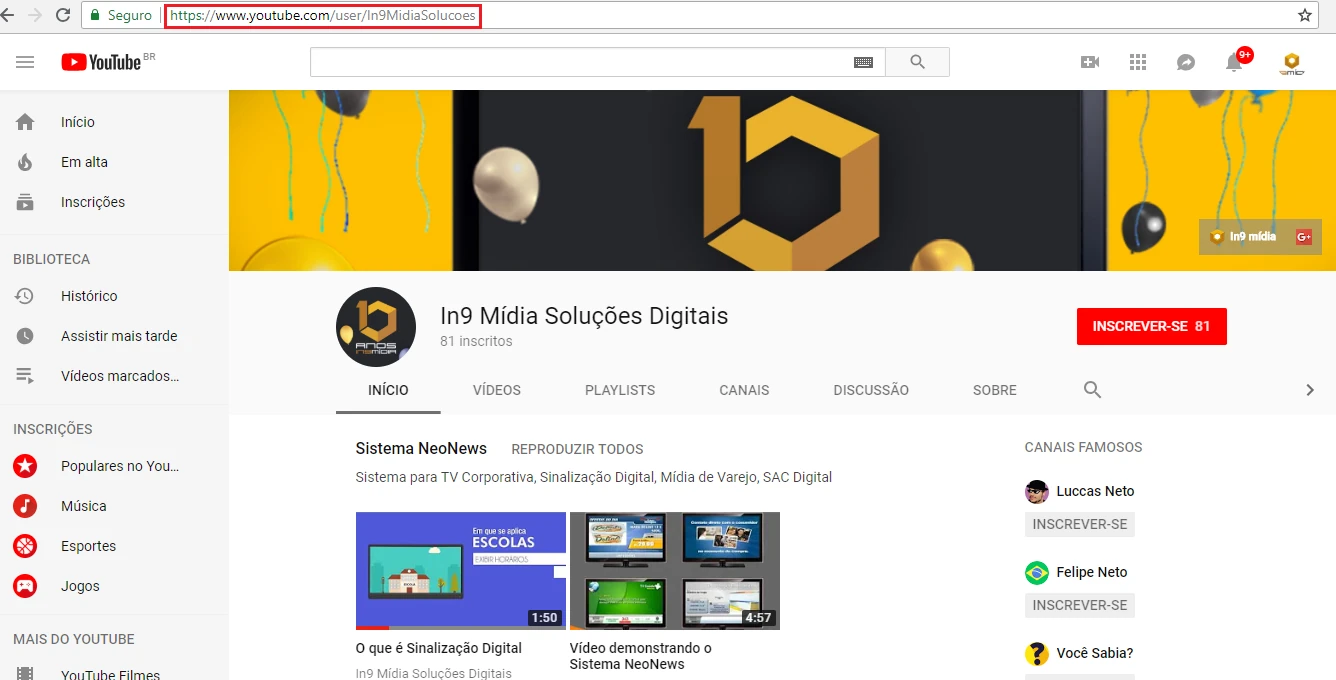Click the Assistir mais tarde clock icon
This screenshot has width=1336, height=680.
25,336
